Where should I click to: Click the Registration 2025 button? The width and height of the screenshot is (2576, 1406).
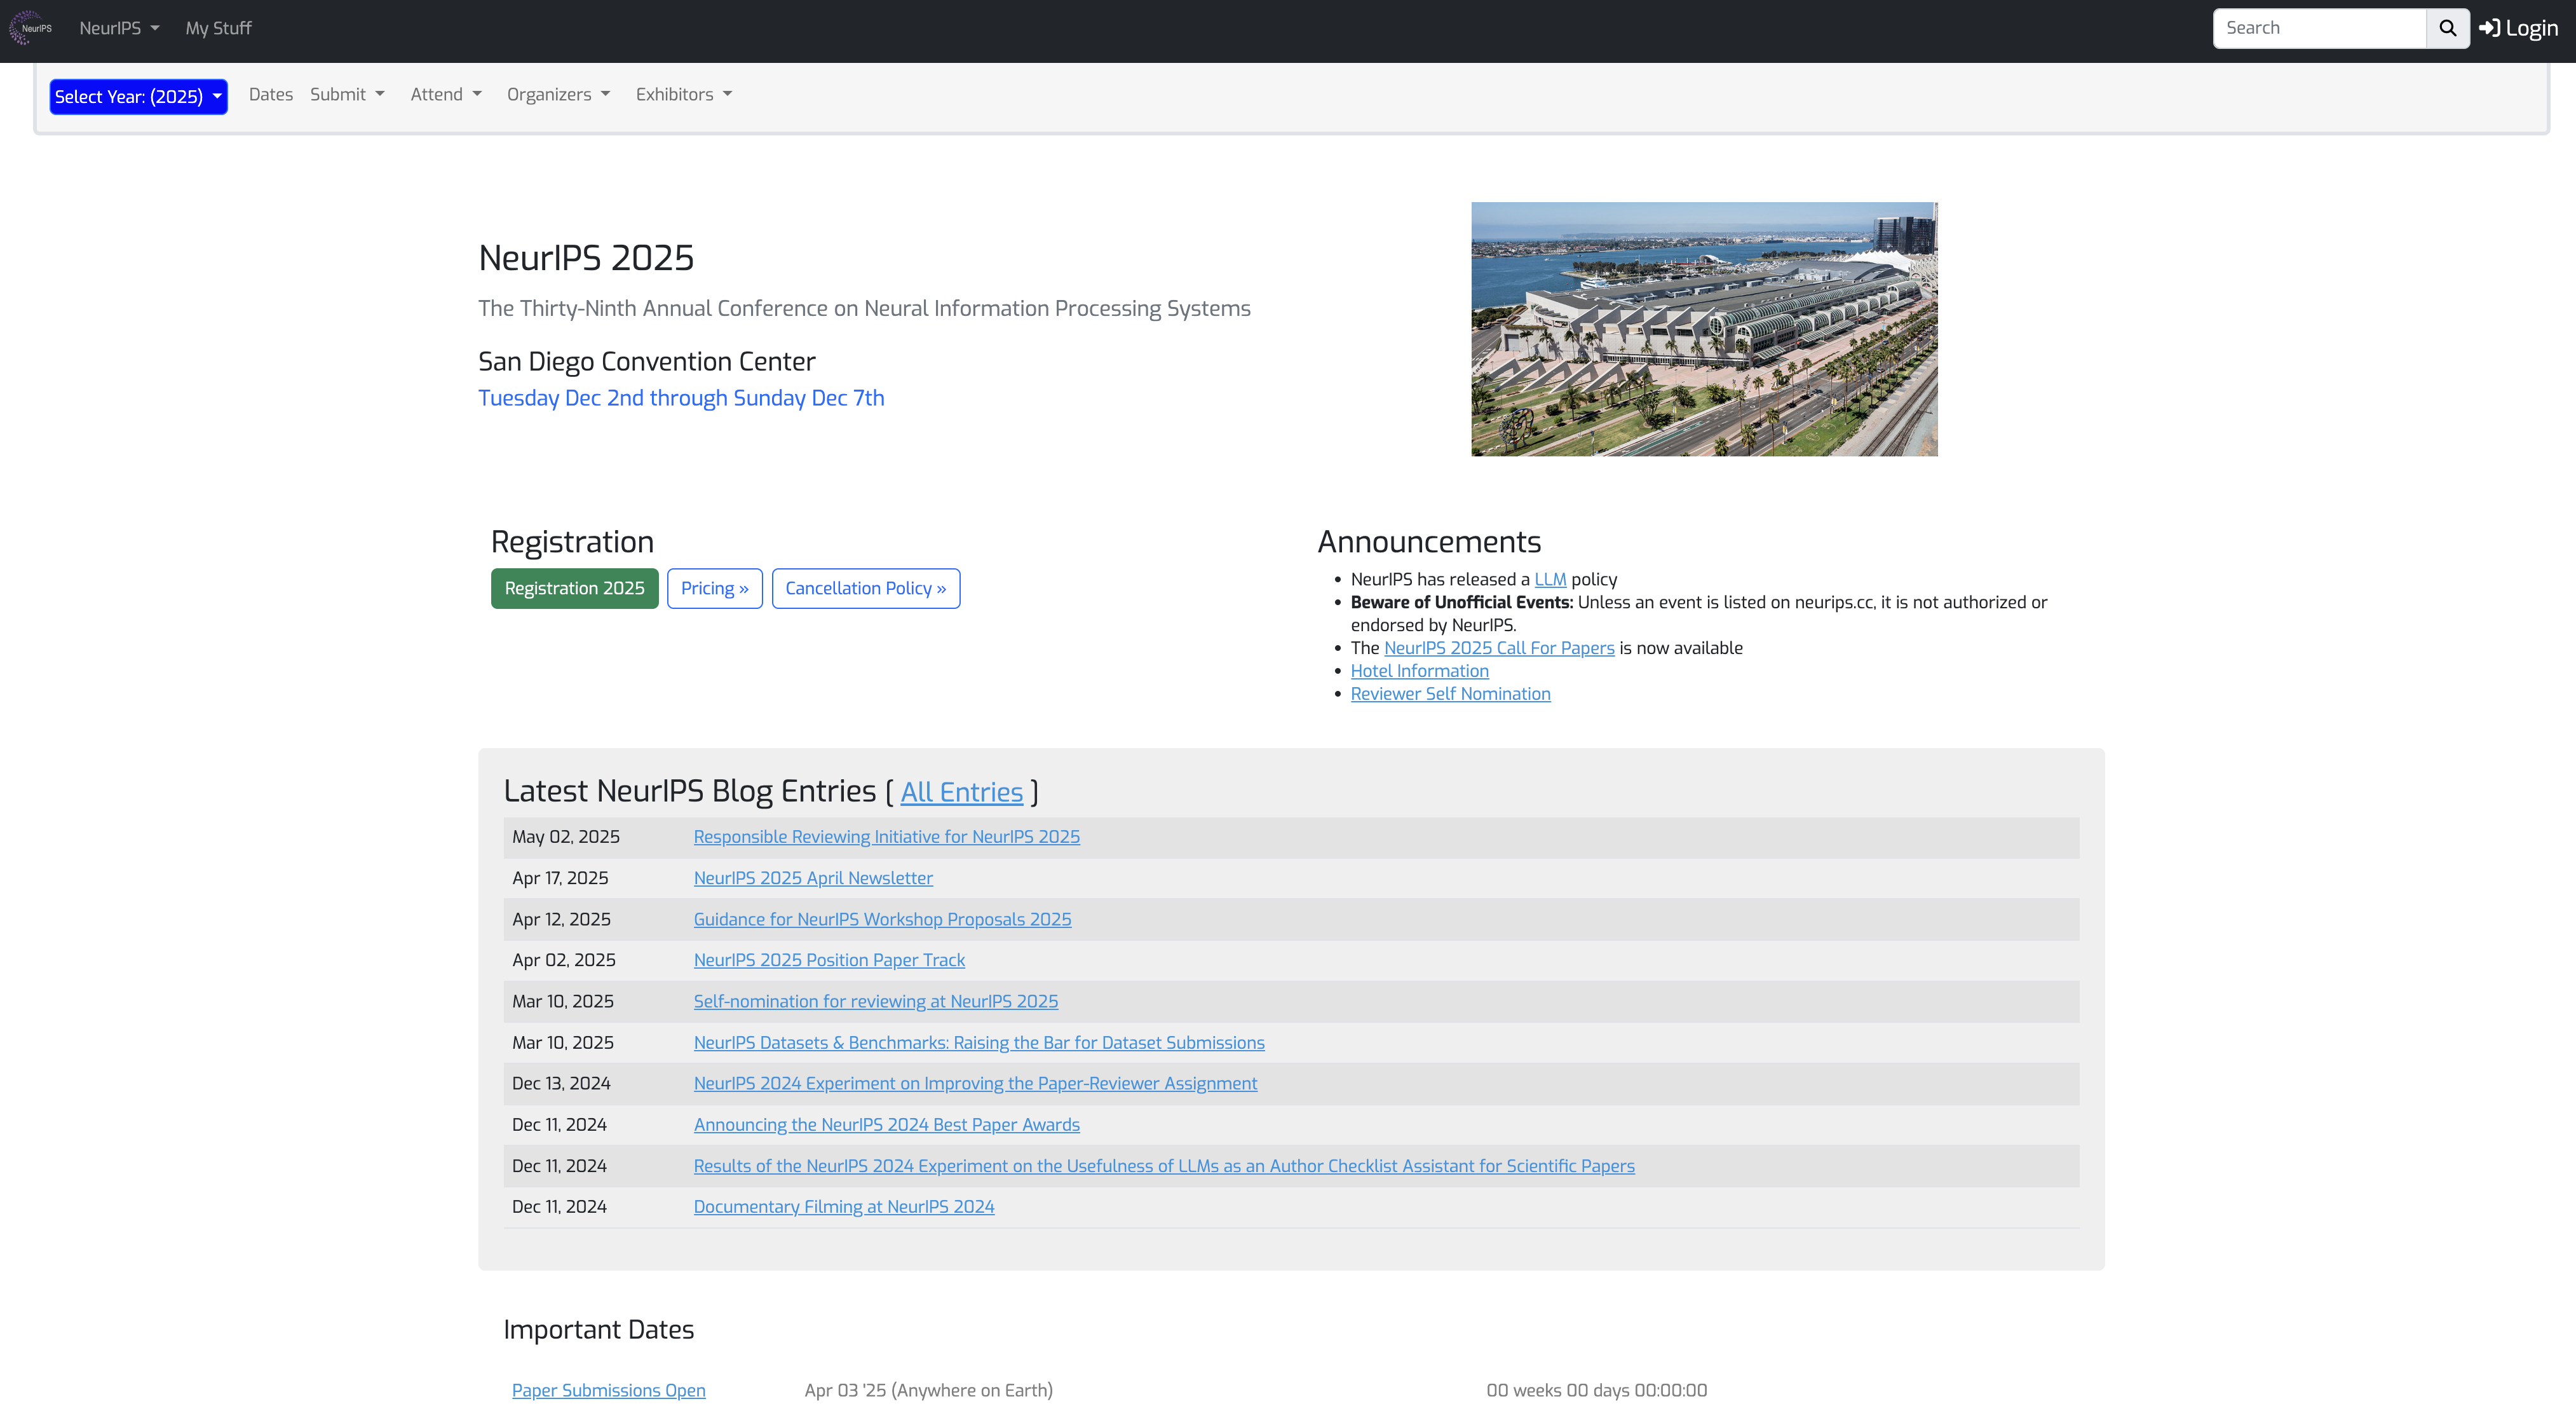574,588
